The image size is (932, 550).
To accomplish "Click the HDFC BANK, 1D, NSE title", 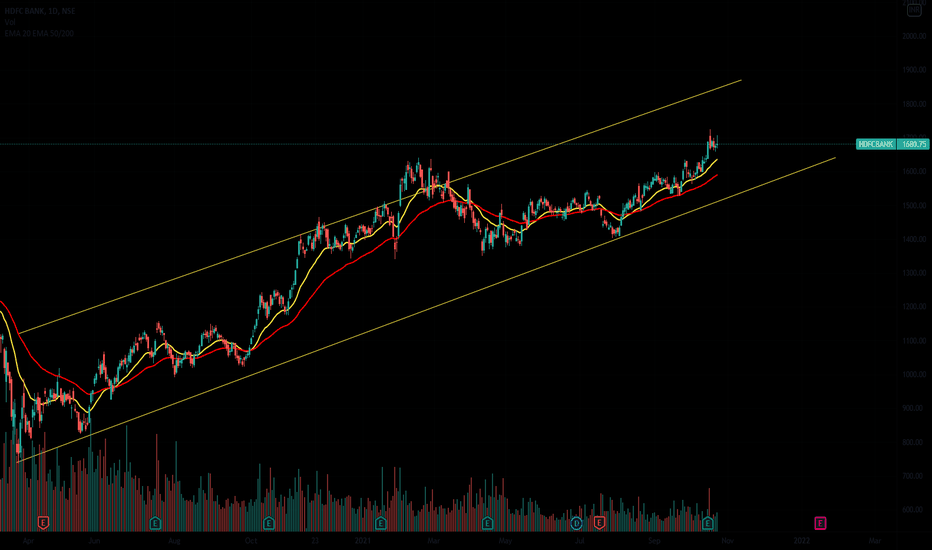I will 40,11.
